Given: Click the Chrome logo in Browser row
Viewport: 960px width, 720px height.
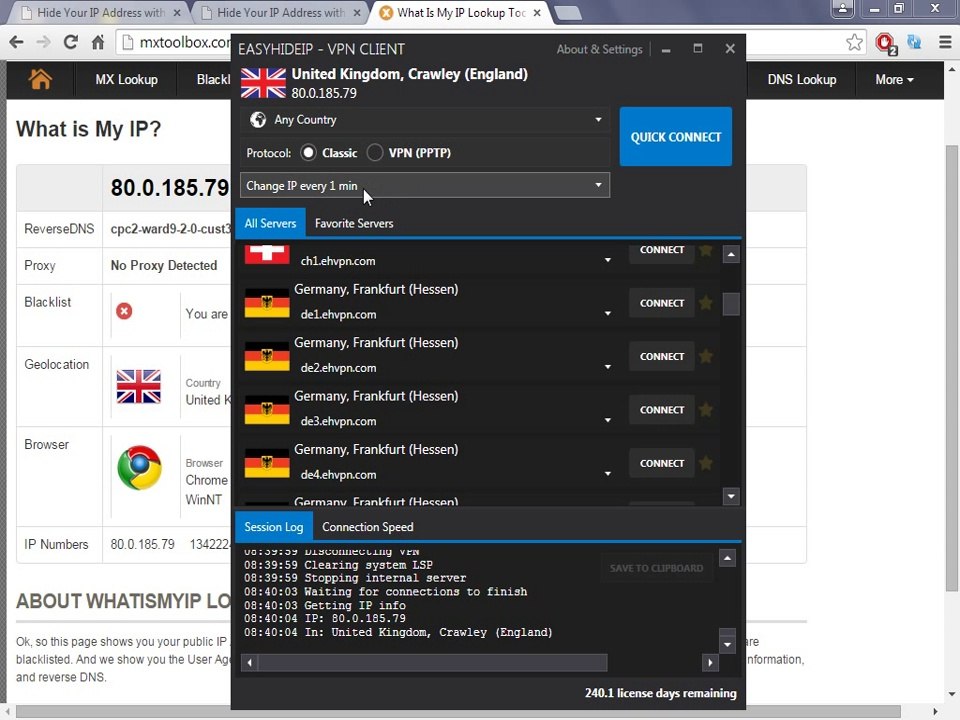Looking at the screenshot, I should pos(140,468).
